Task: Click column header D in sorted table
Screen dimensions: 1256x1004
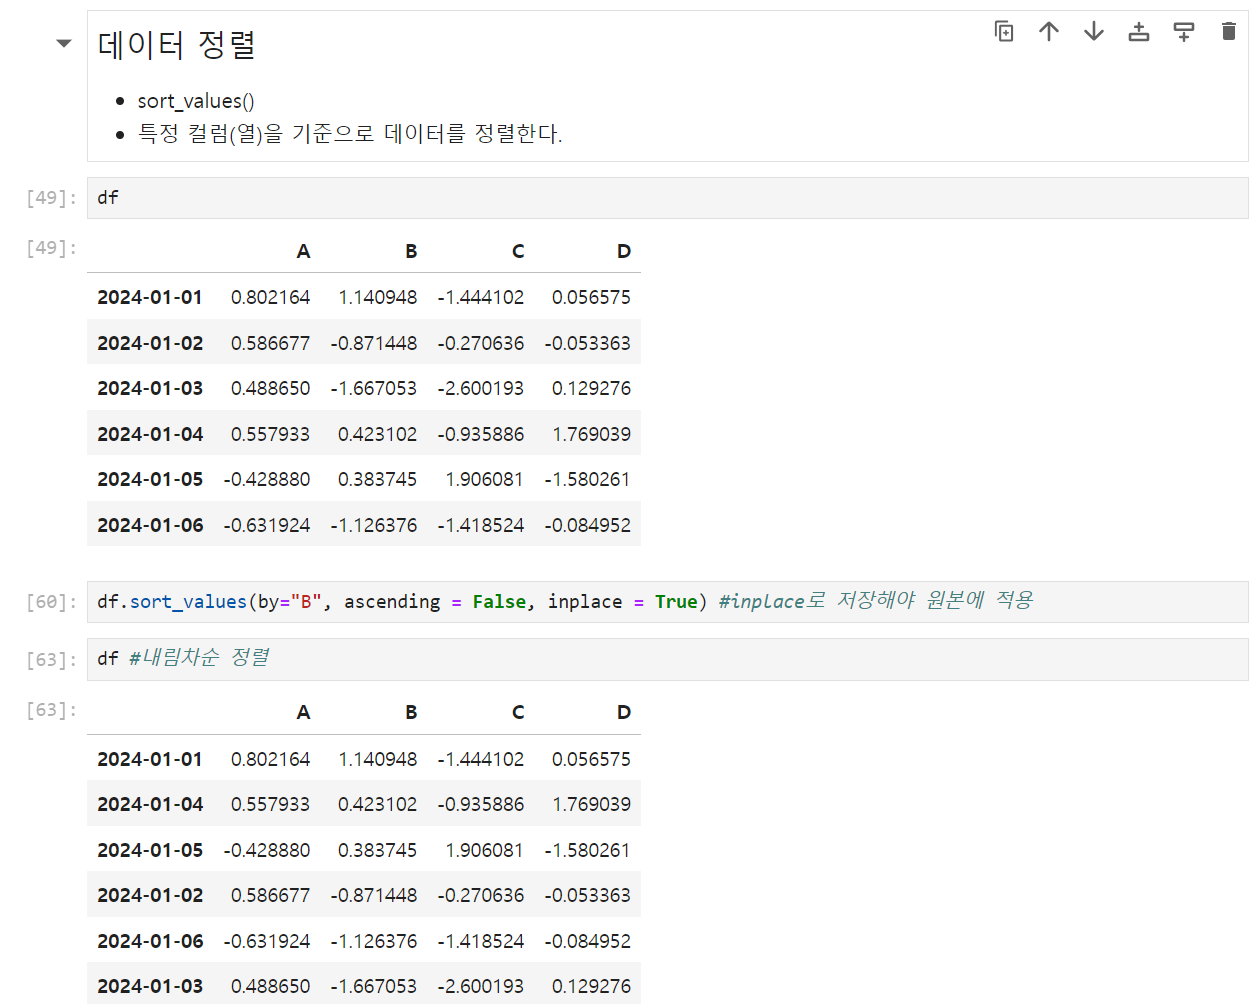Action: (624, 712)
